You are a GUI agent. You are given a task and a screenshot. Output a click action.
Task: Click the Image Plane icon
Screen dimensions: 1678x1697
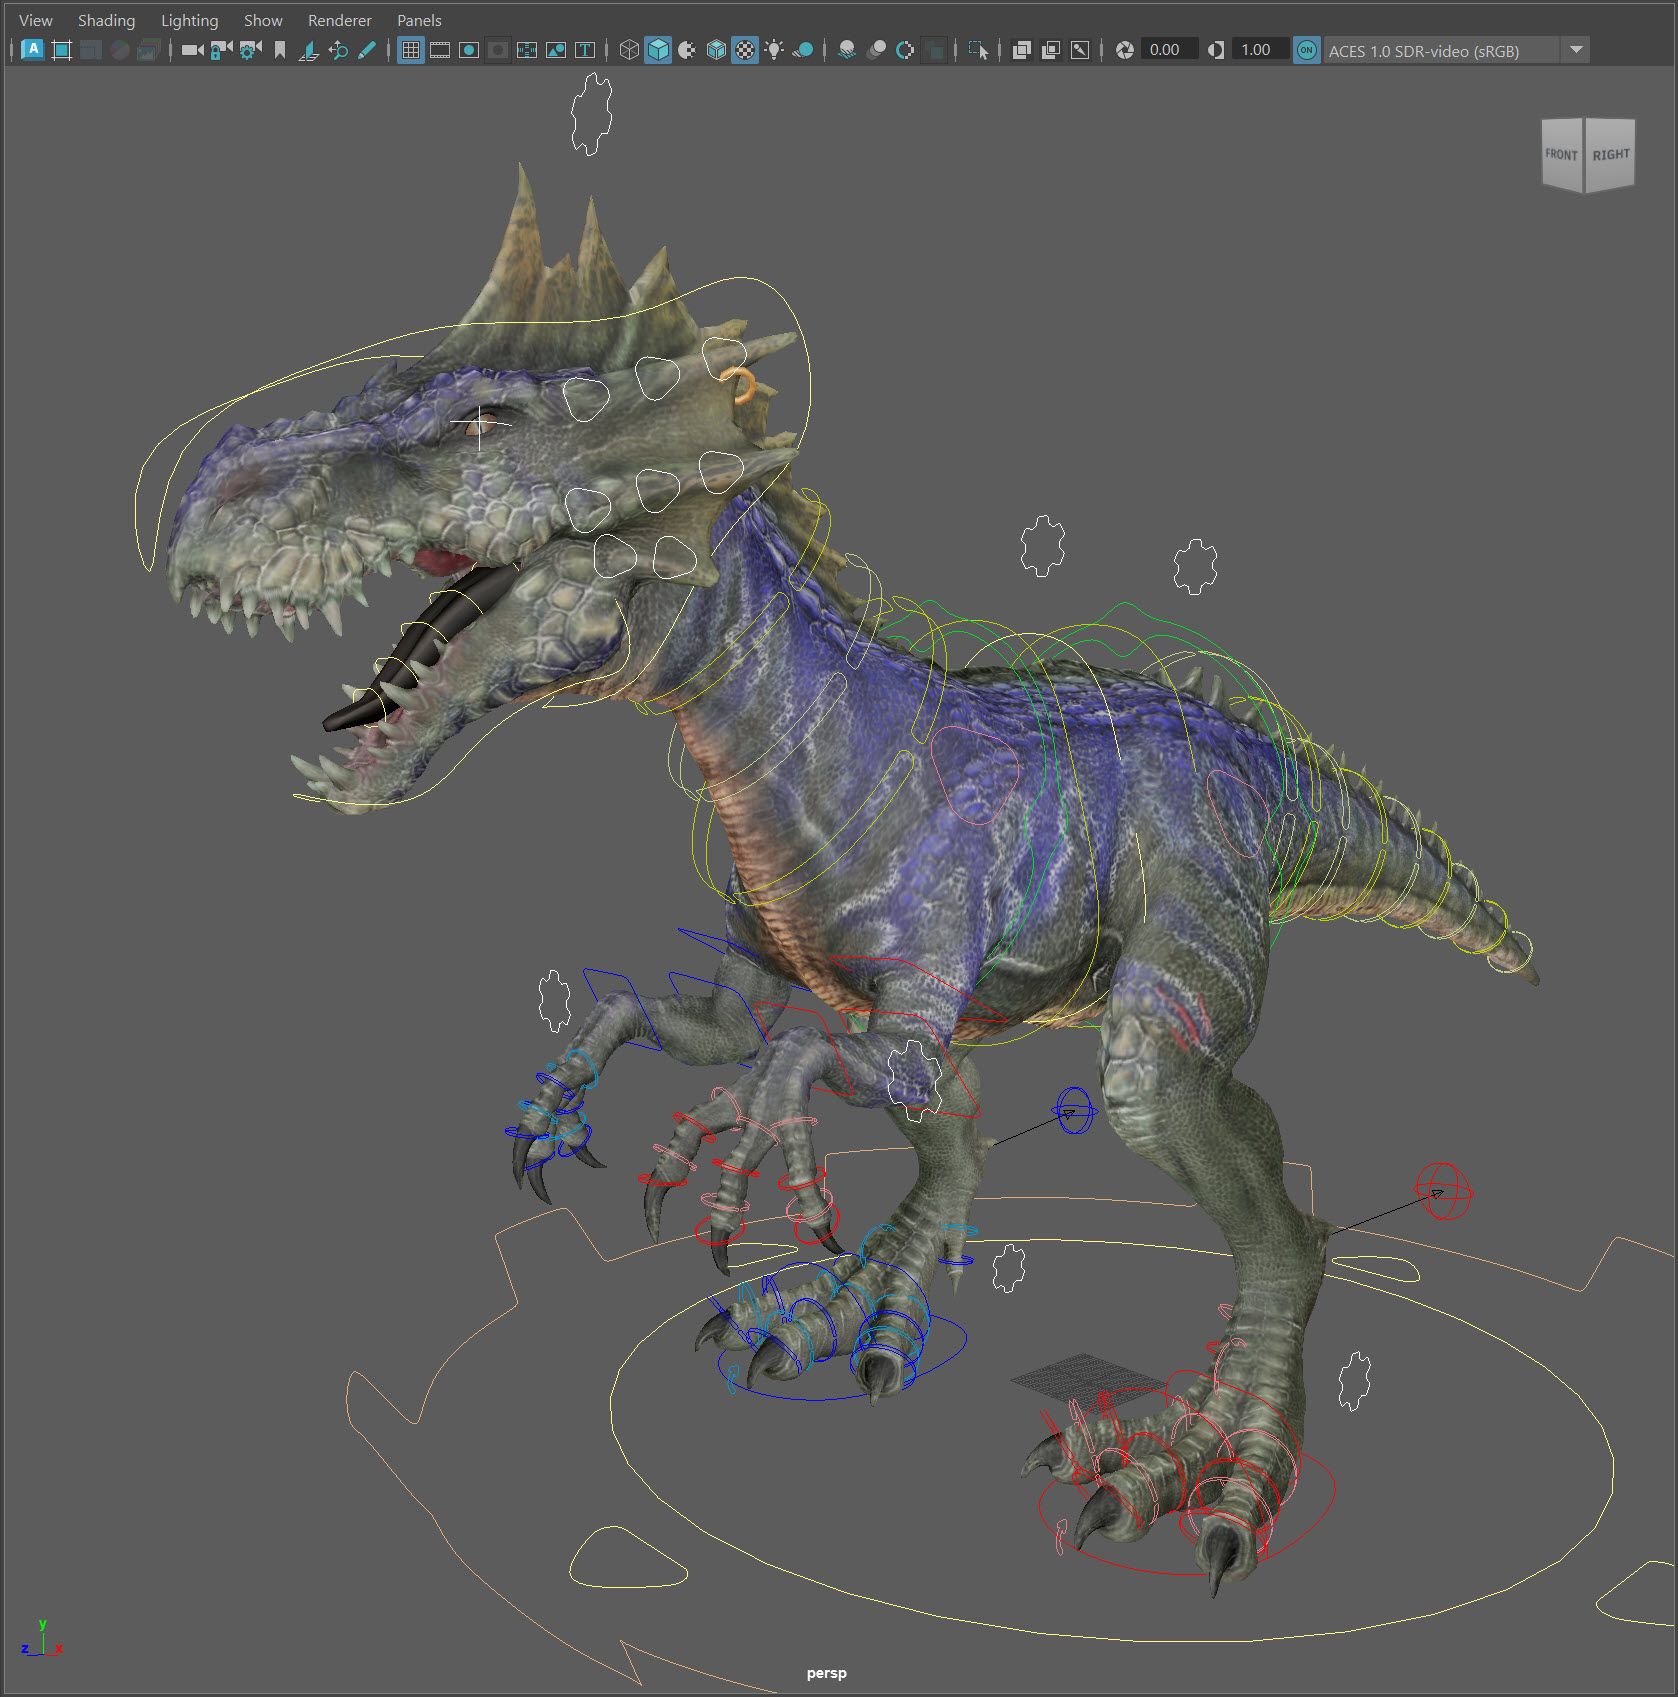pos(309,49)
